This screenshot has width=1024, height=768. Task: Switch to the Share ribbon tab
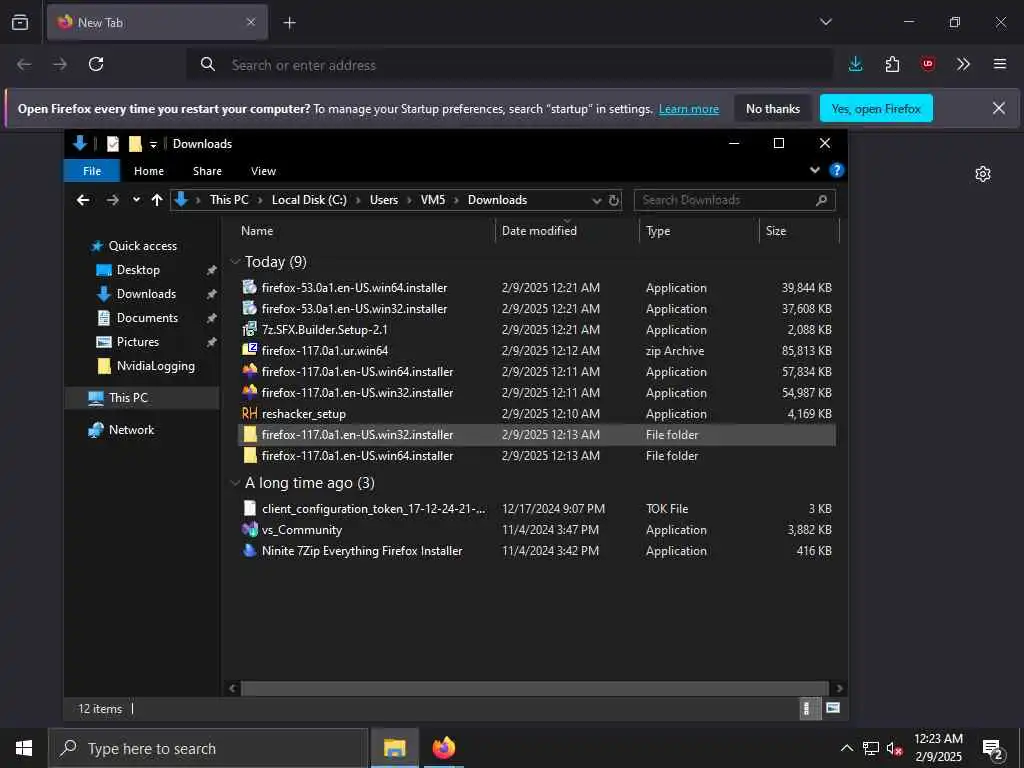(207, 171)
